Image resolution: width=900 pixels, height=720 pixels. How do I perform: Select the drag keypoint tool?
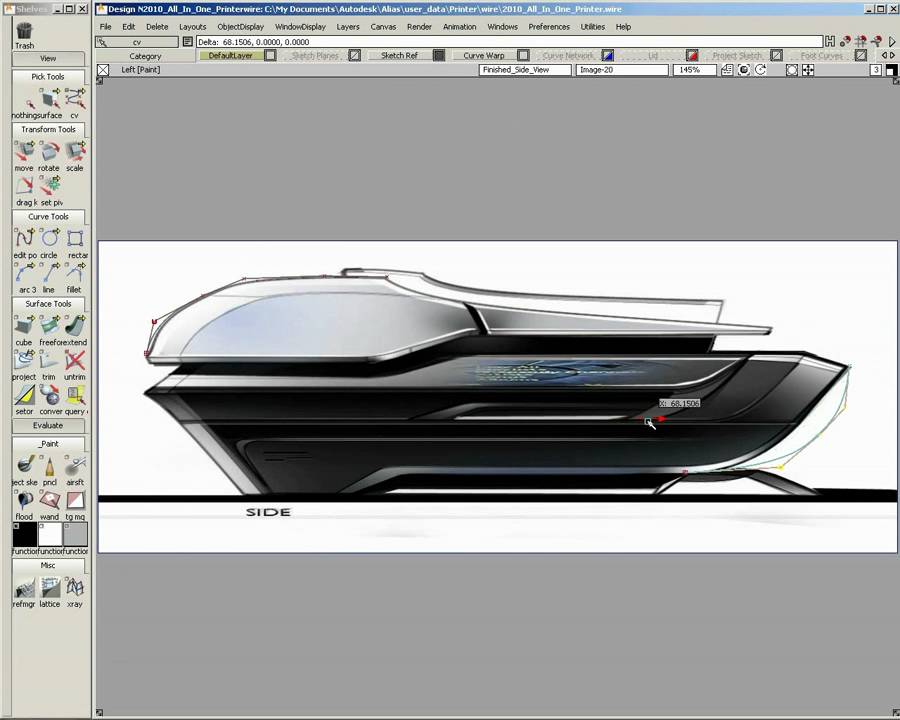[24, 185]
